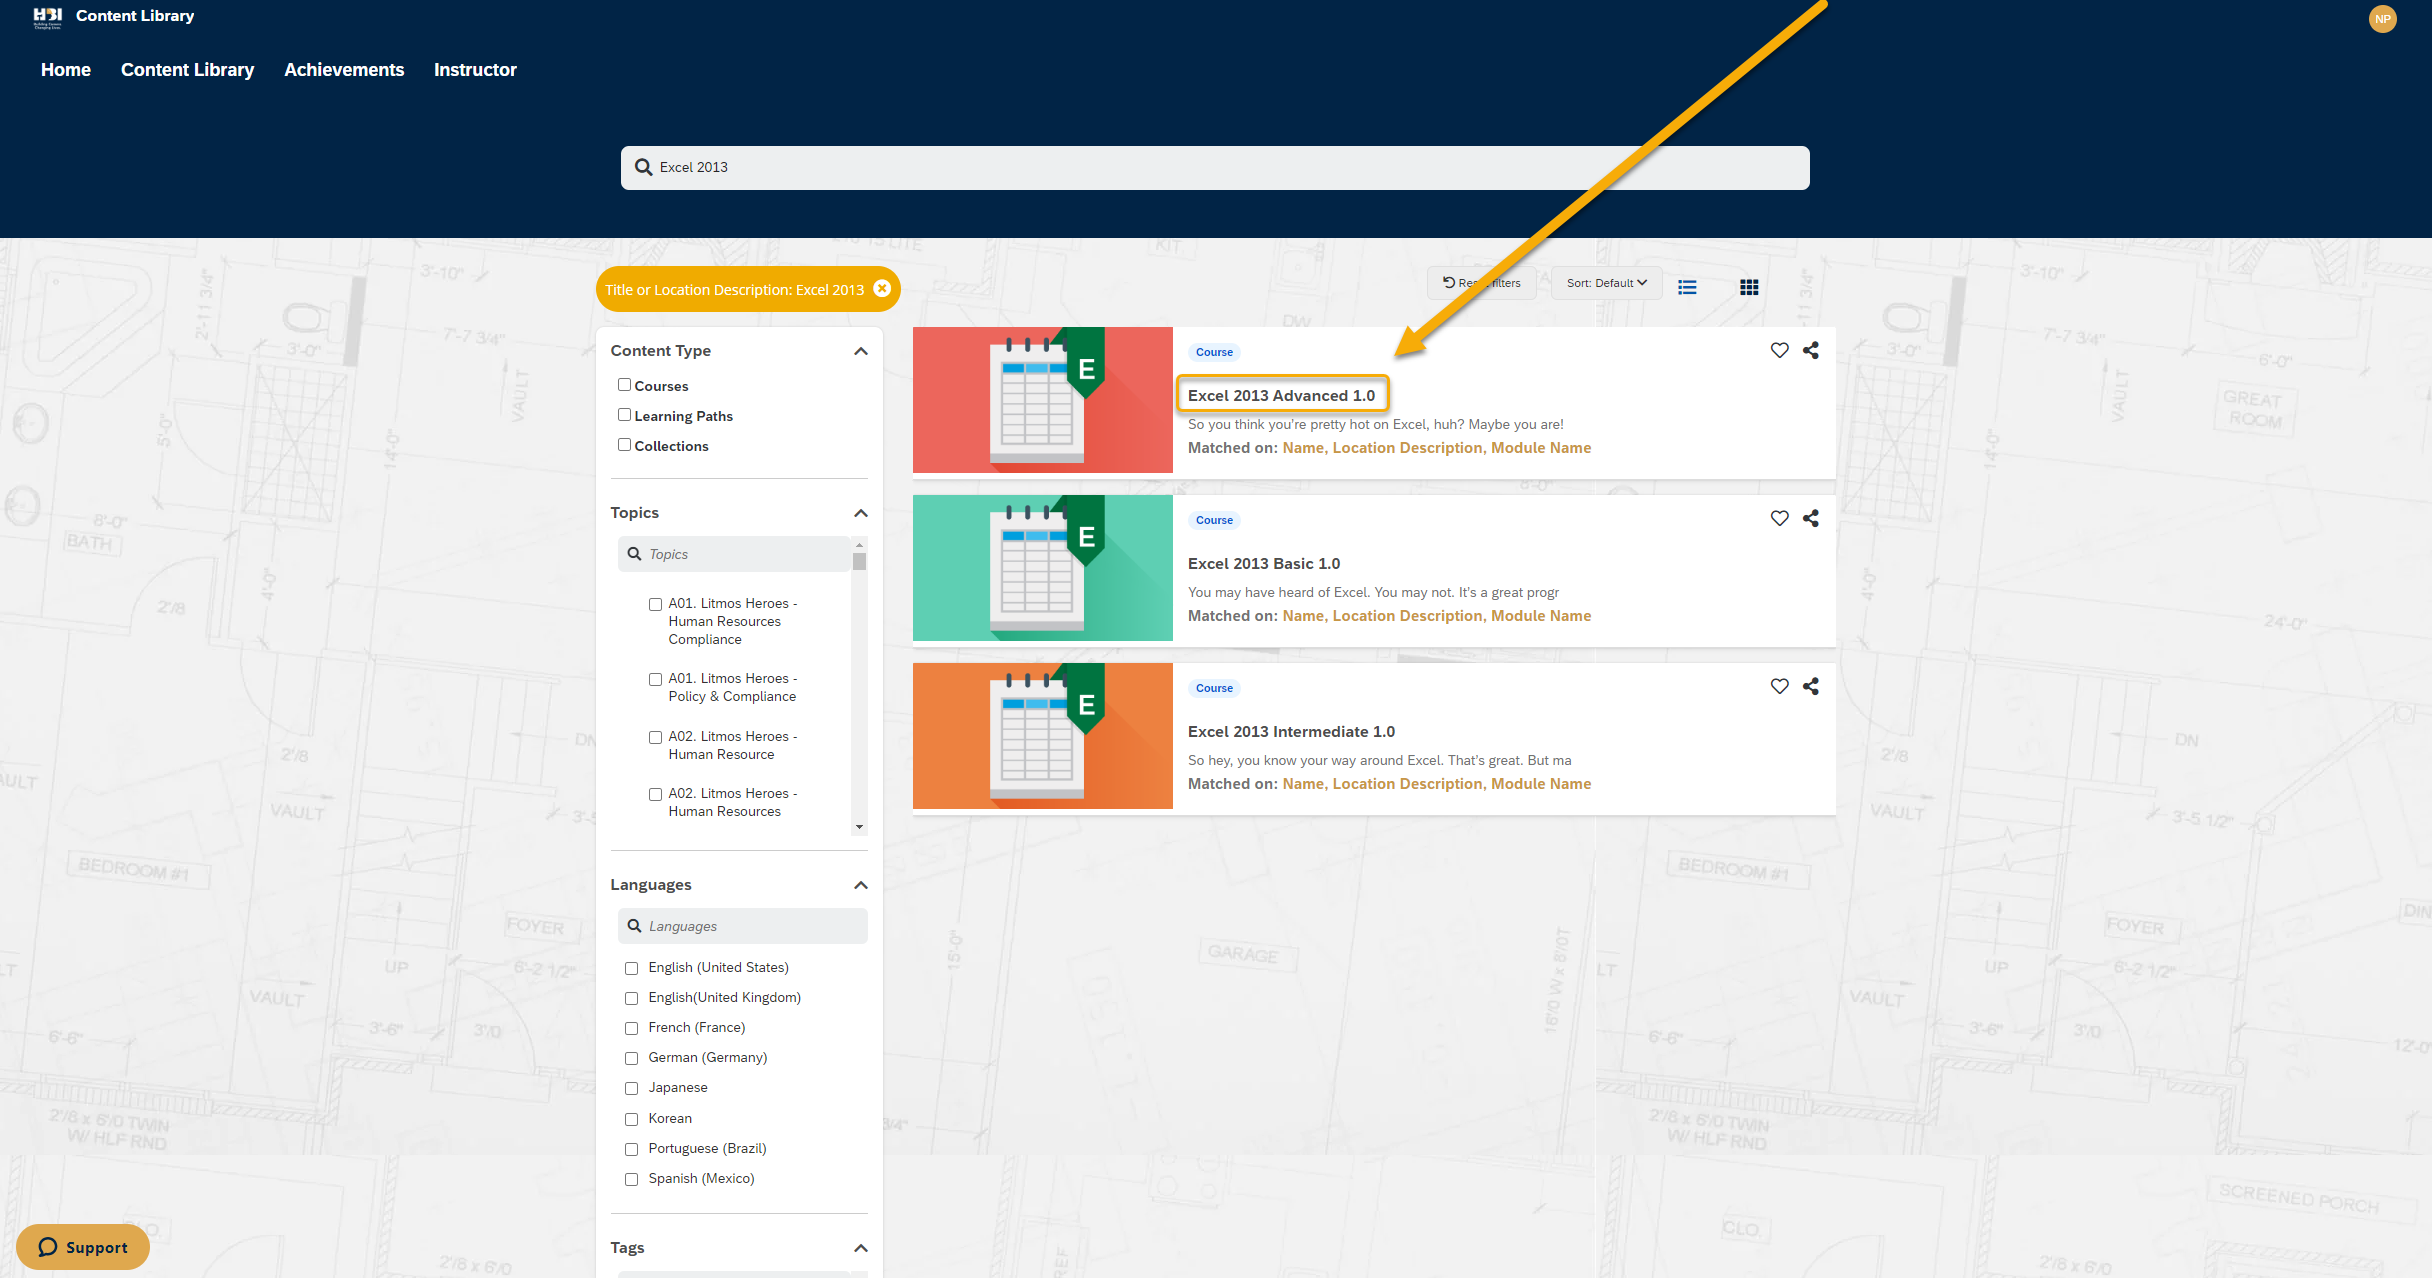The height and width of the screenshot is (1278, 2432).
Task: Click the NP user avatar
Action: 2382,19
